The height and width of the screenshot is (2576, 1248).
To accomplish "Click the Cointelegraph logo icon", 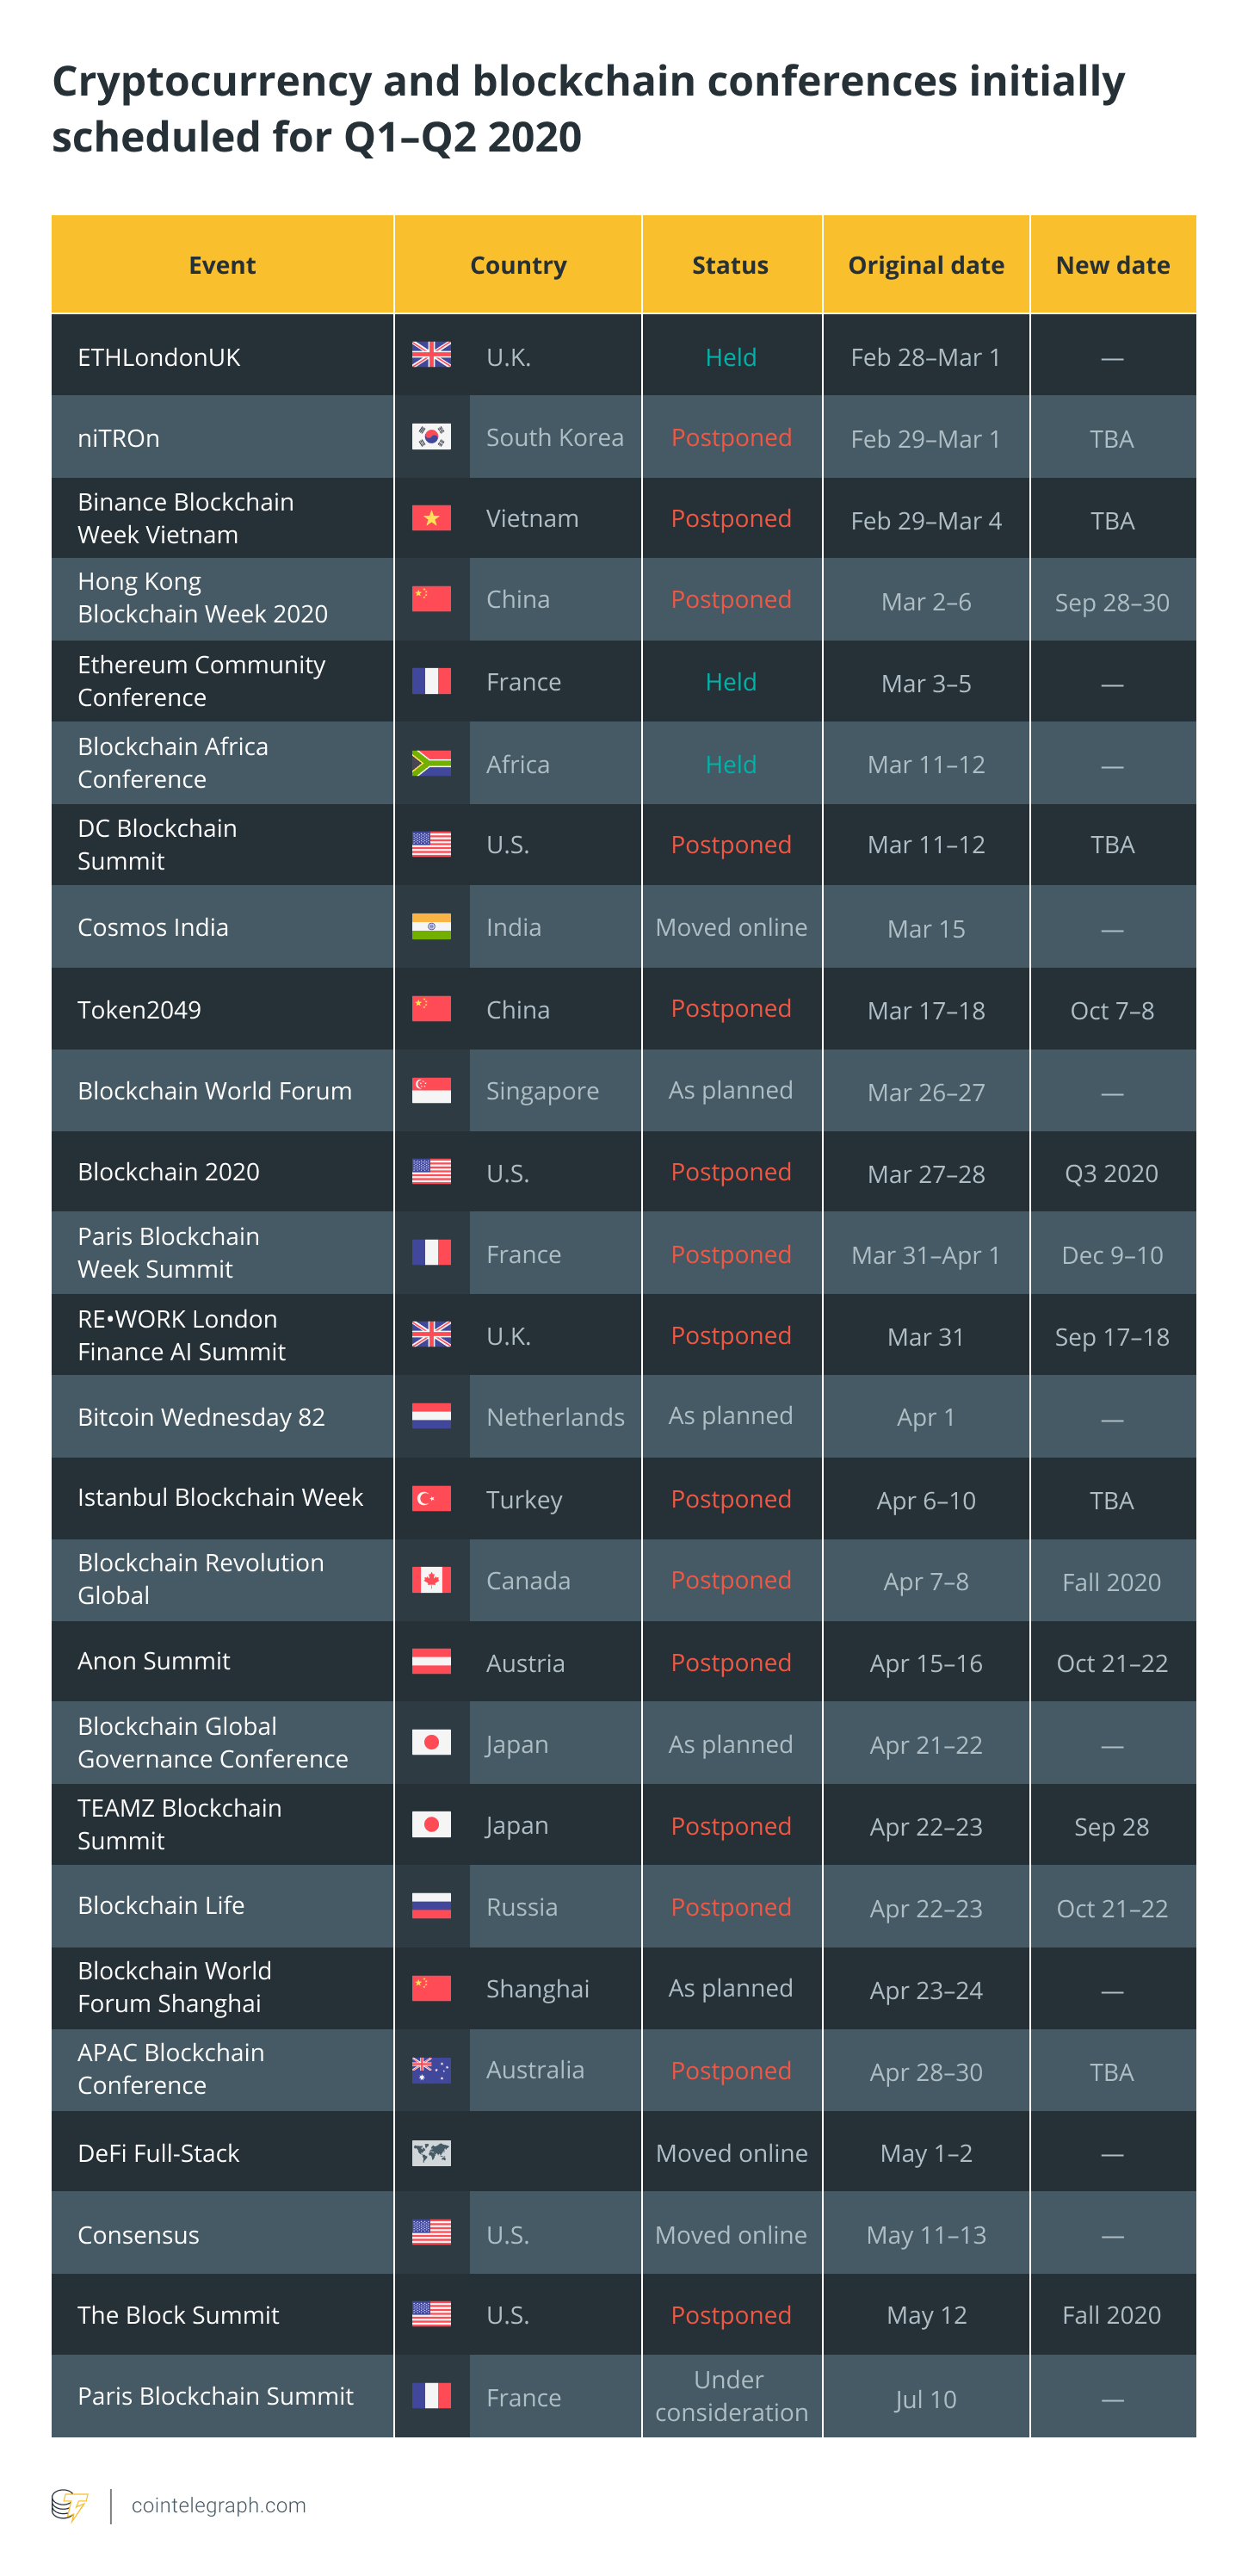I will [70, 2505].
